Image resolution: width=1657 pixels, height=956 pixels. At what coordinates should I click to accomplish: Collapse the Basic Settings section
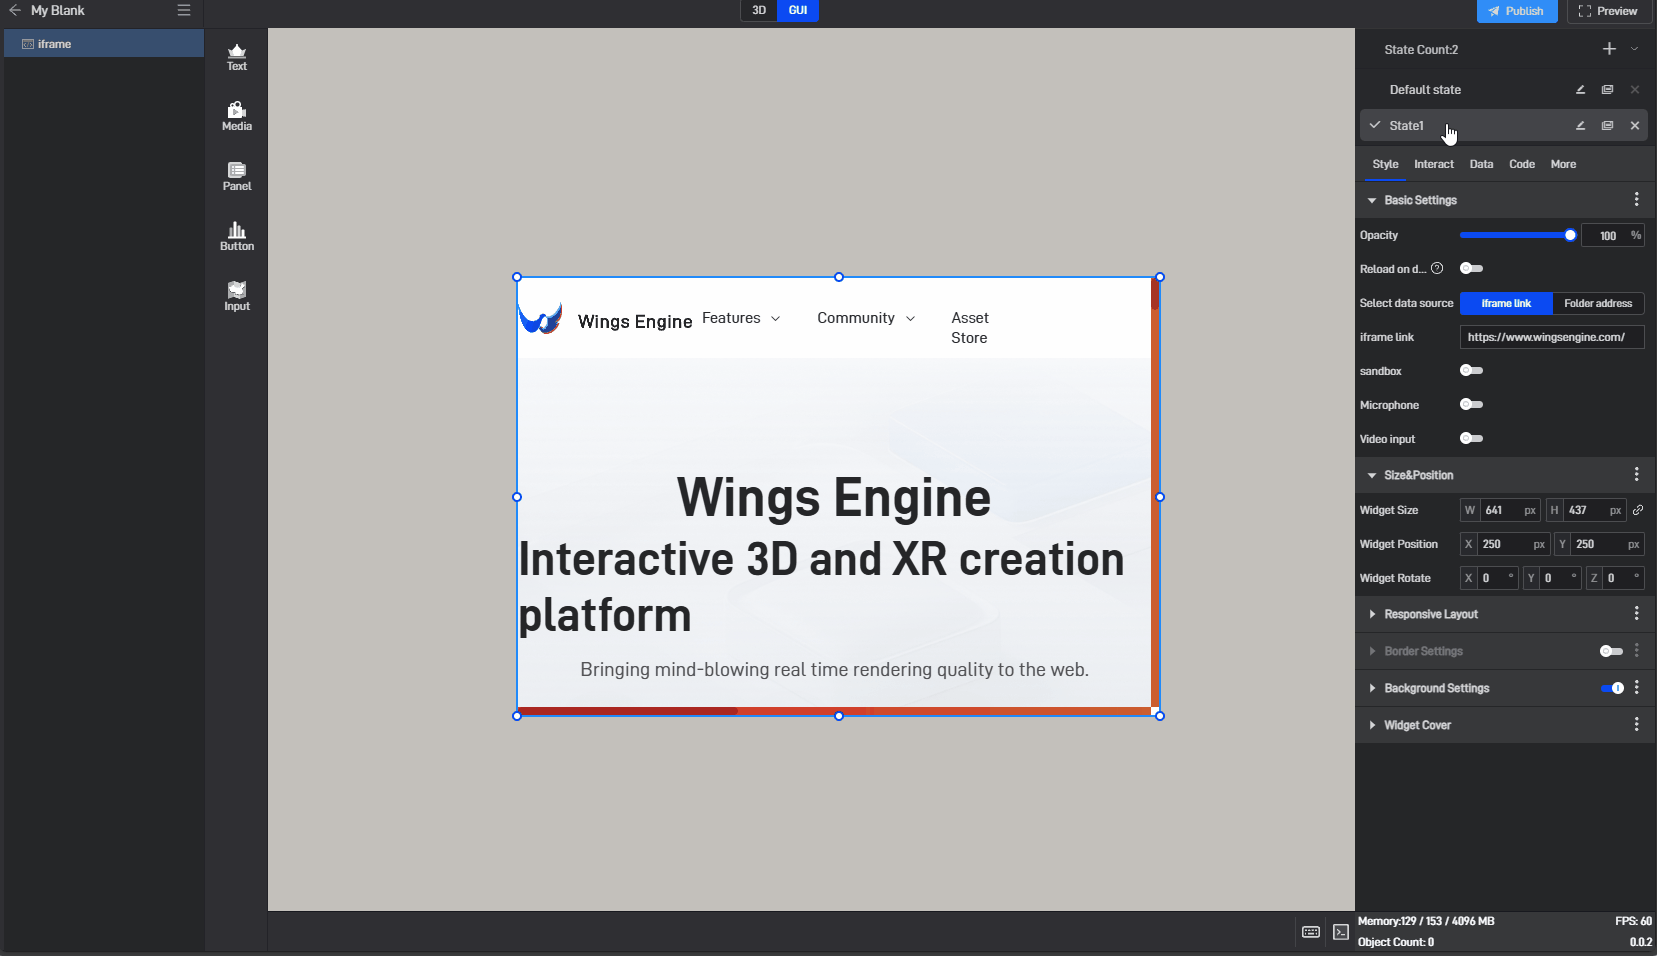click(x=1372, y=200)
